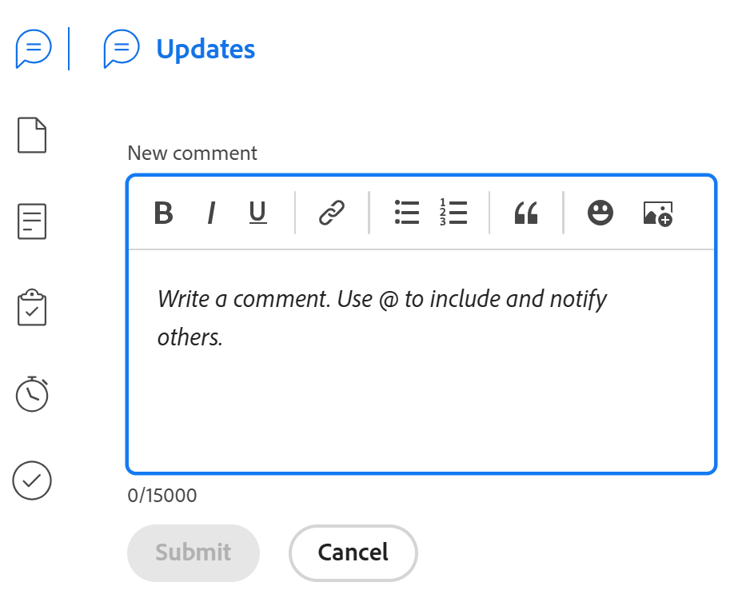This screenshot has height=602, width=750.
Task: Insert a bulleted list
Action: coord(407,213)
